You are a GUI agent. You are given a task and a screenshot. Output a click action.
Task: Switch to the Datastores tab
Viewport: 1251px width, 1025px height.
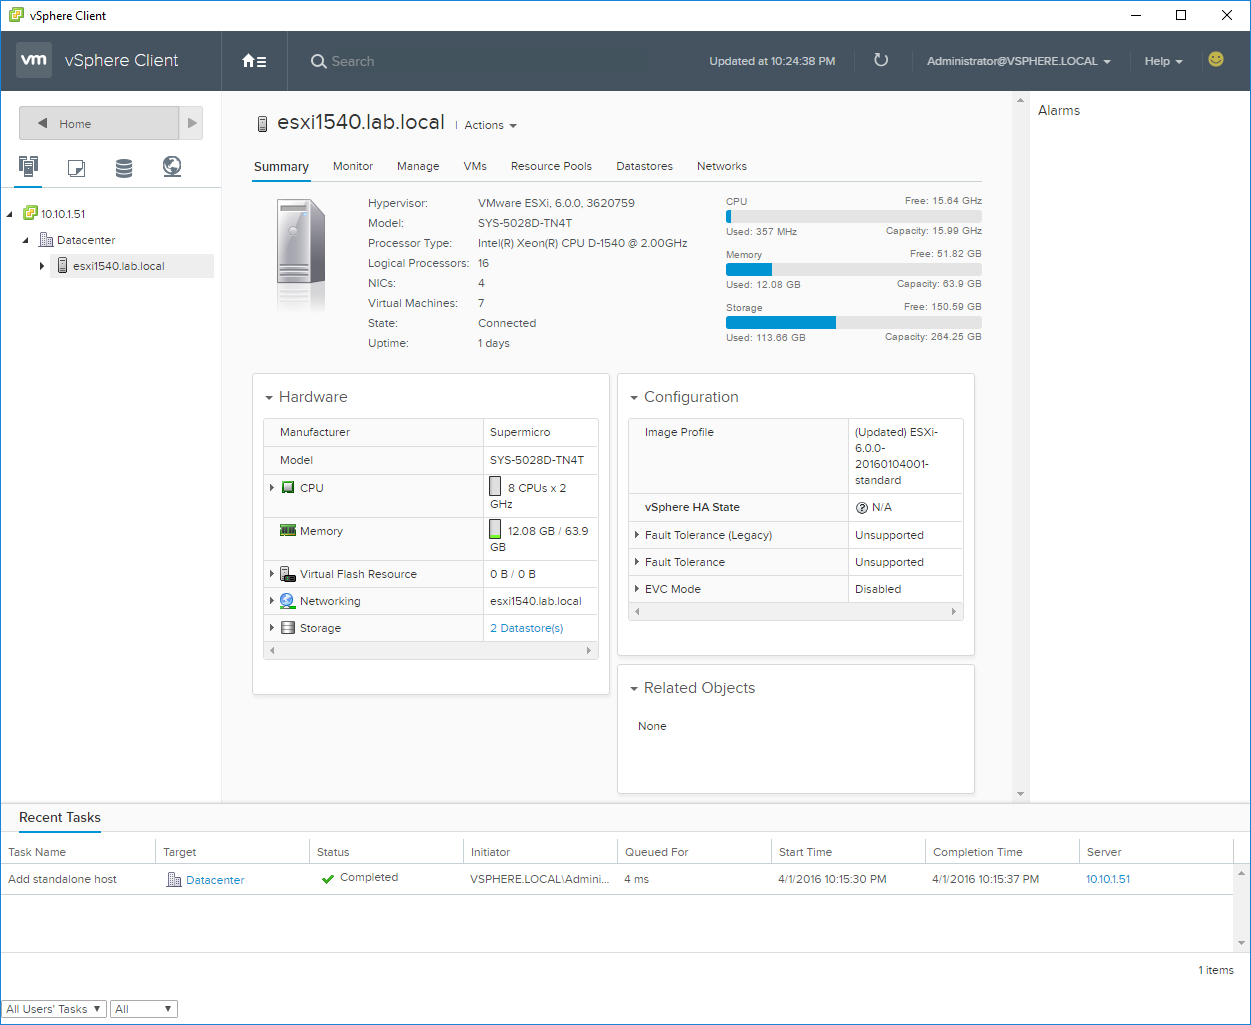click(x=644, y=166)
